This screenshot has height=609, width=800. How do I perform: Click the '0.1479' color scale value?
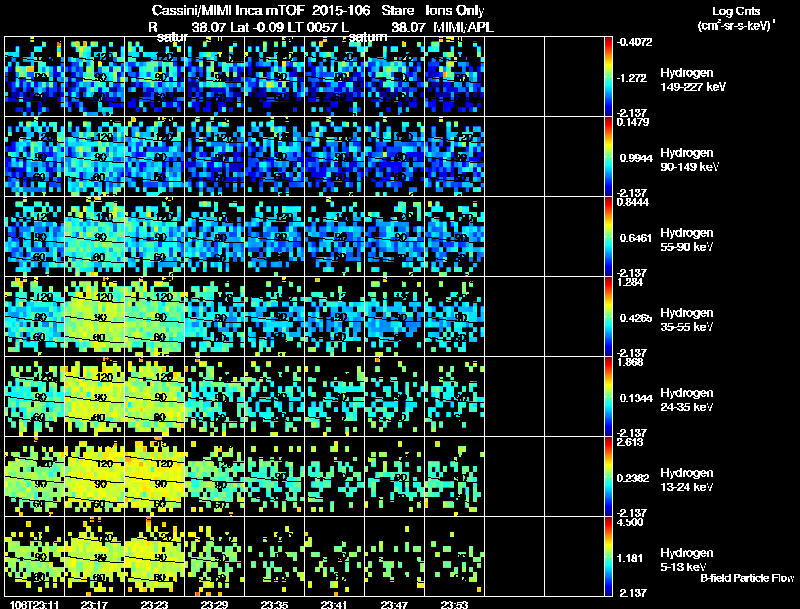(633, 122)
